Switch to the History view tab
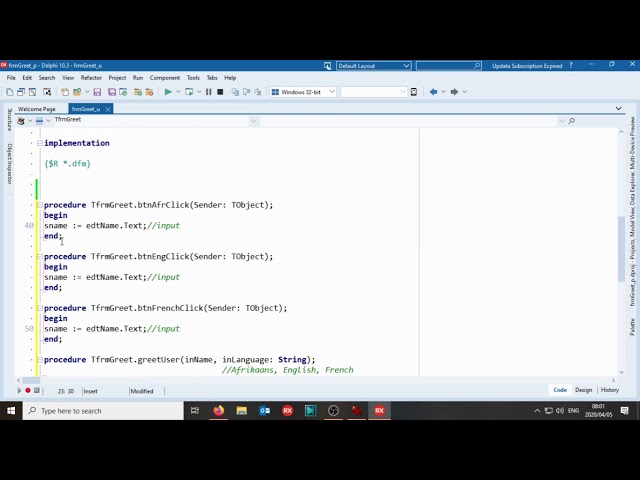640x480 pixels. [609, 390]
